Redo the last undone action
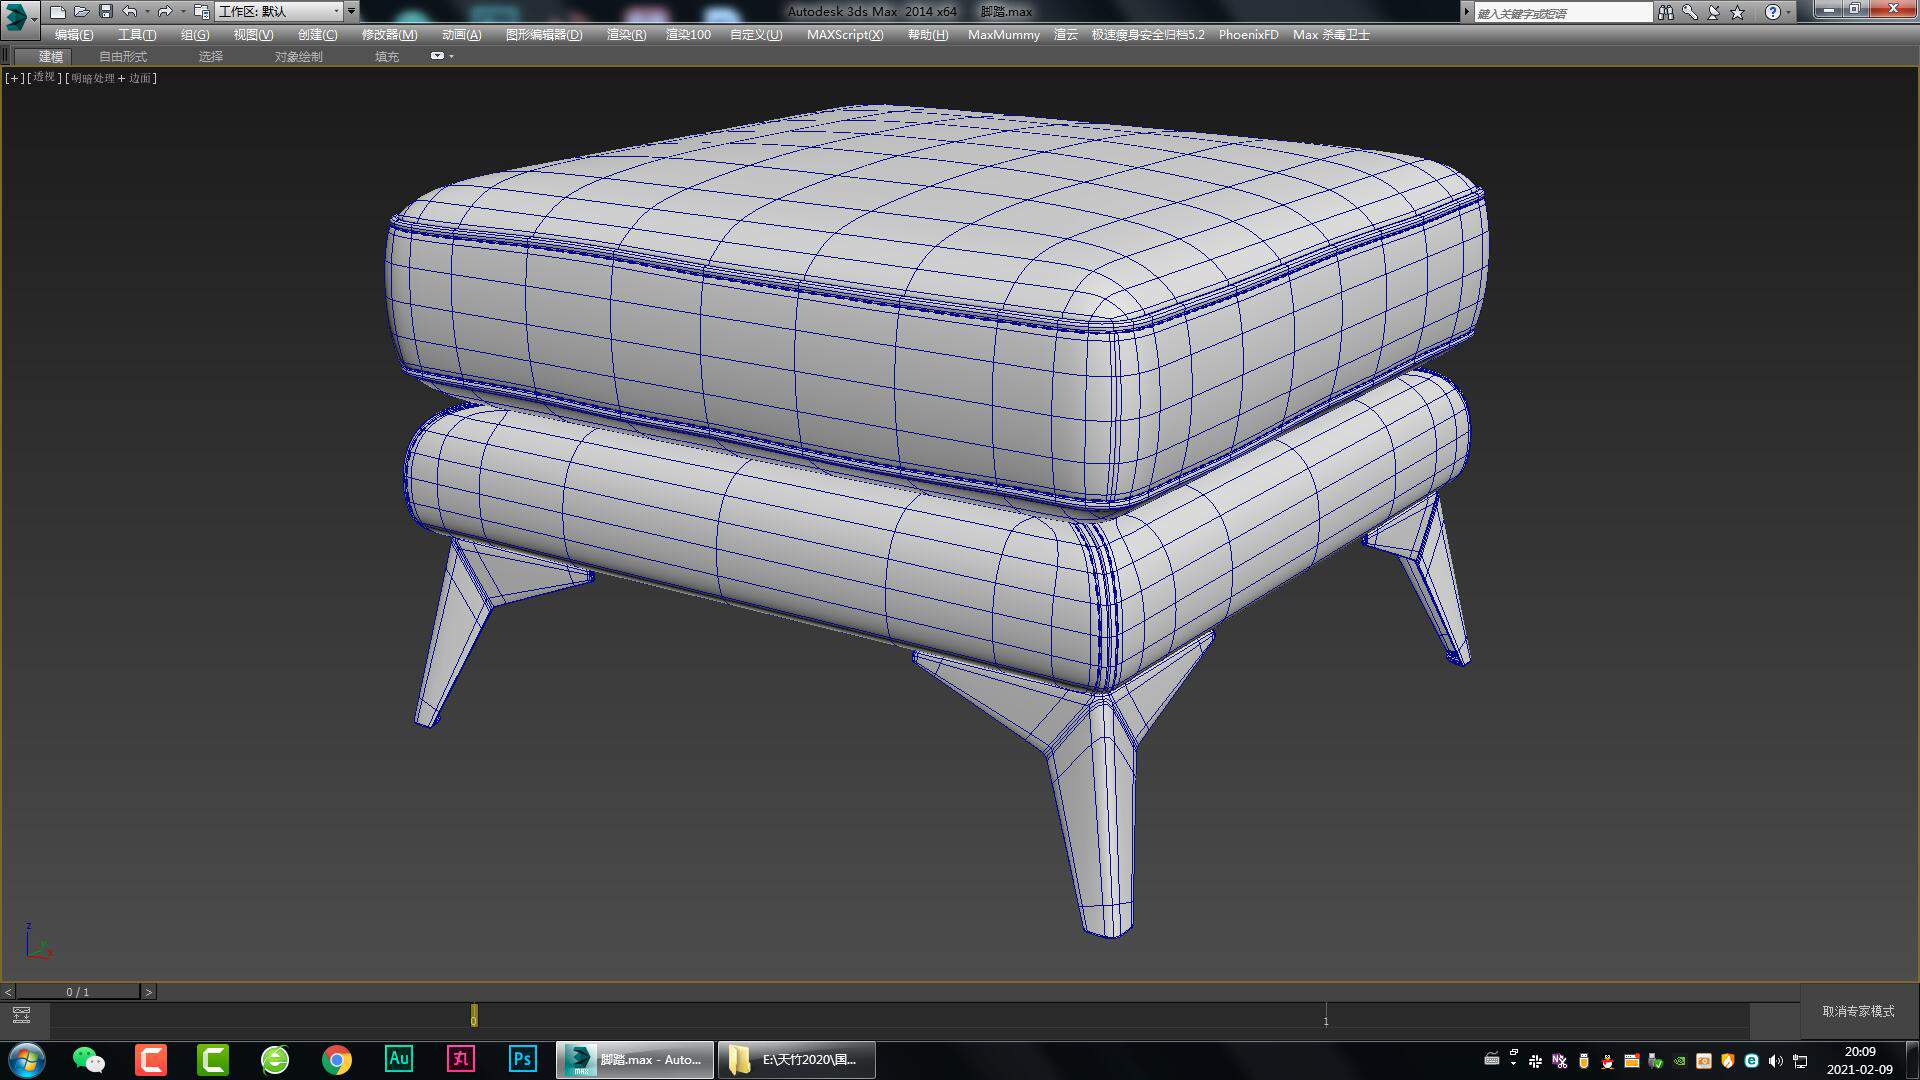Image resolution: width=1920 pixels, height=1080 pixels. [164, 11]
